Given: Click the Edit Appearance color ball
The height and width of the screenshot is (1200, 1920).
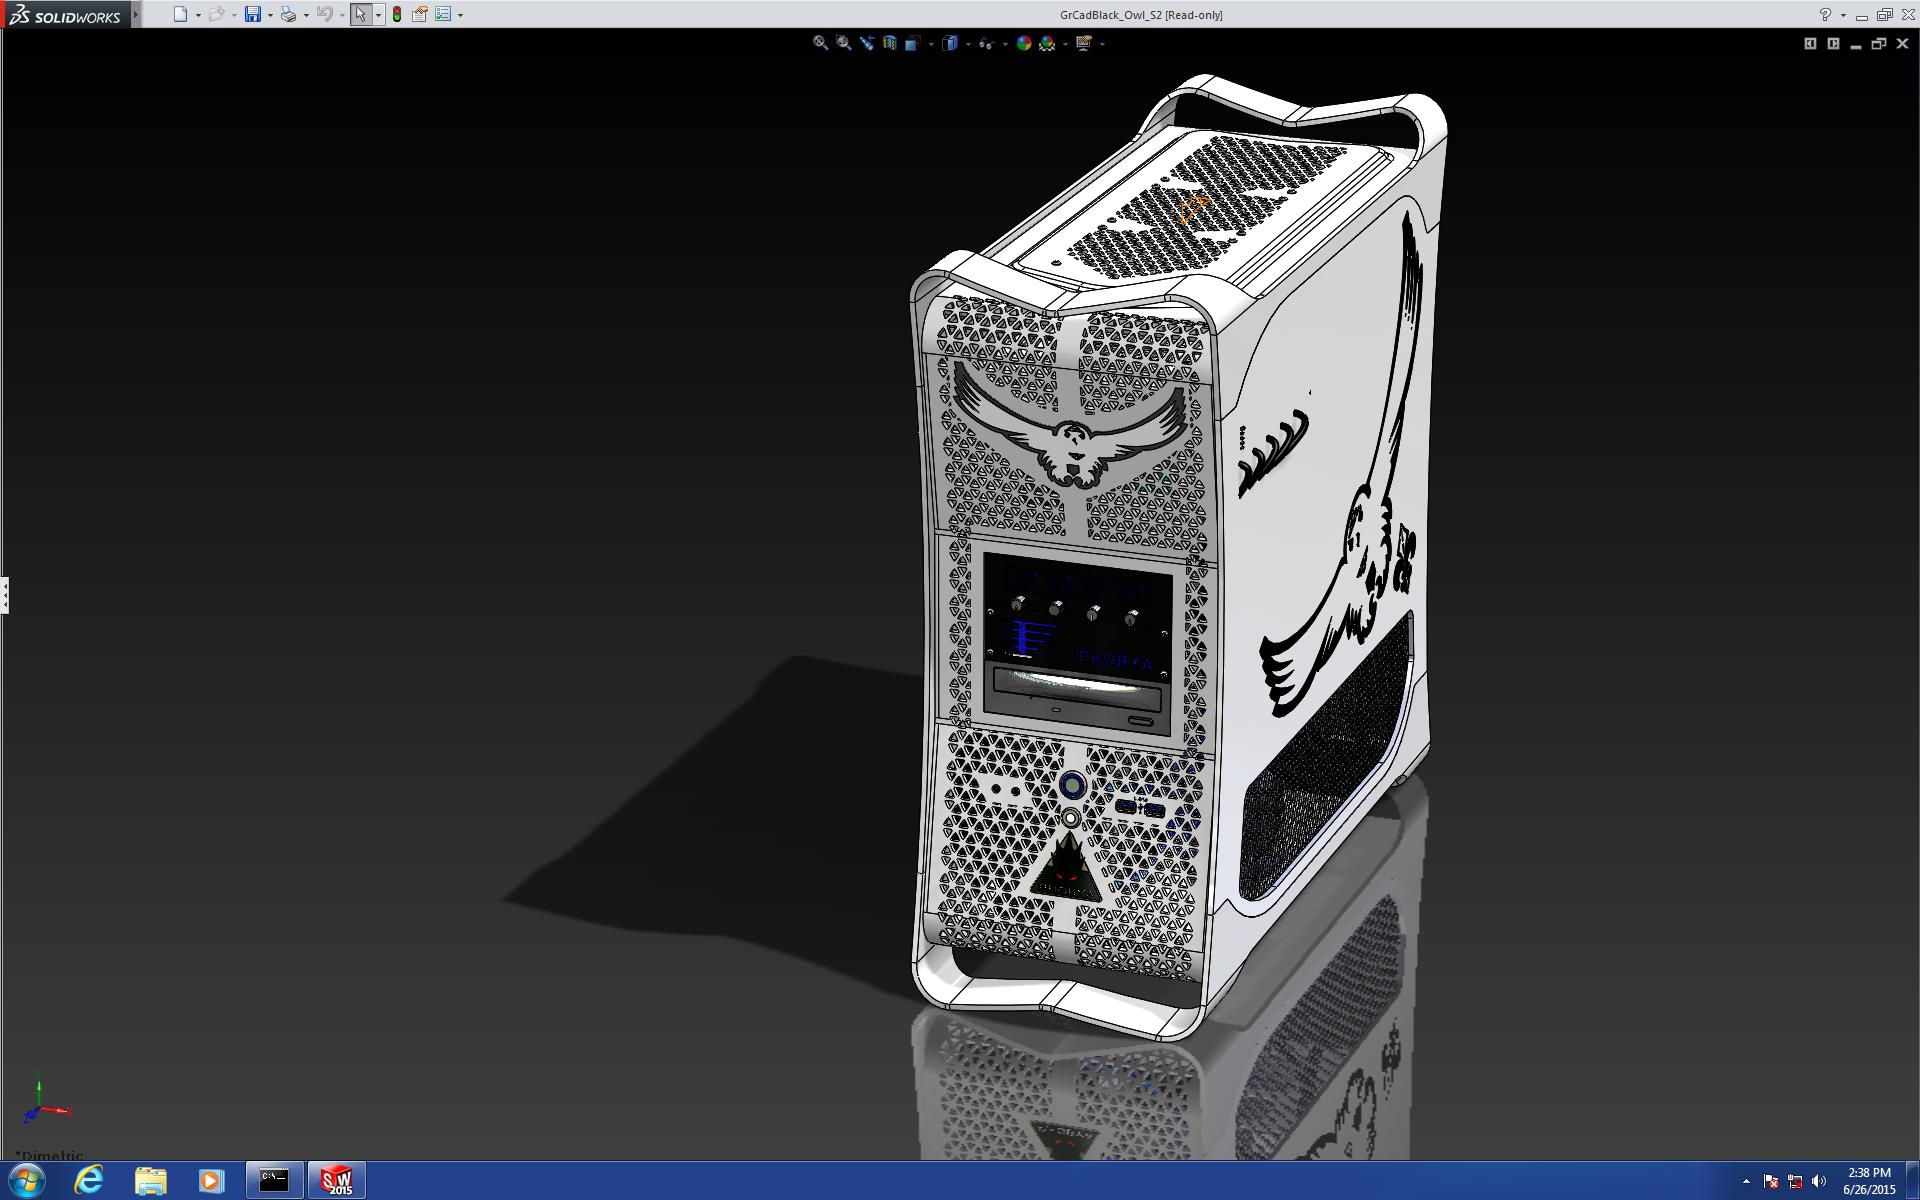Looking at the screenshot, I should (x=1023, y=43).
